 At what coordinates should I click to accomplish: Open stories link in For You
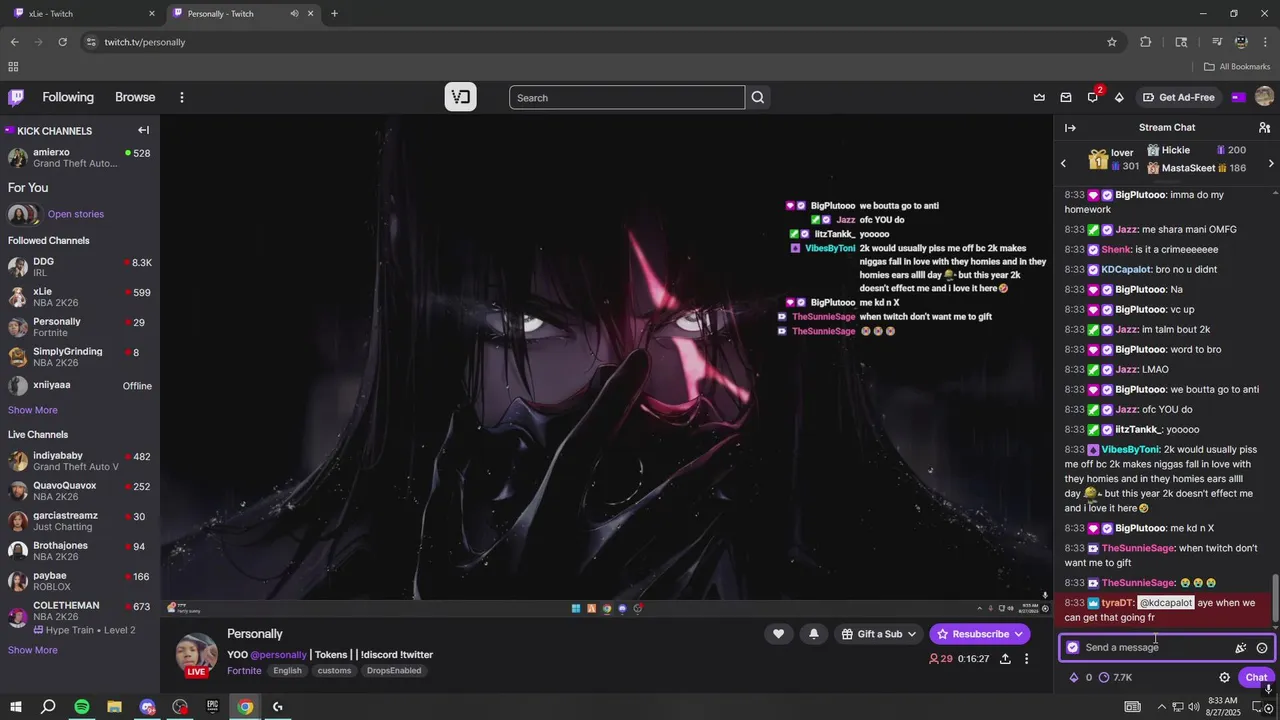pos(76,214)
